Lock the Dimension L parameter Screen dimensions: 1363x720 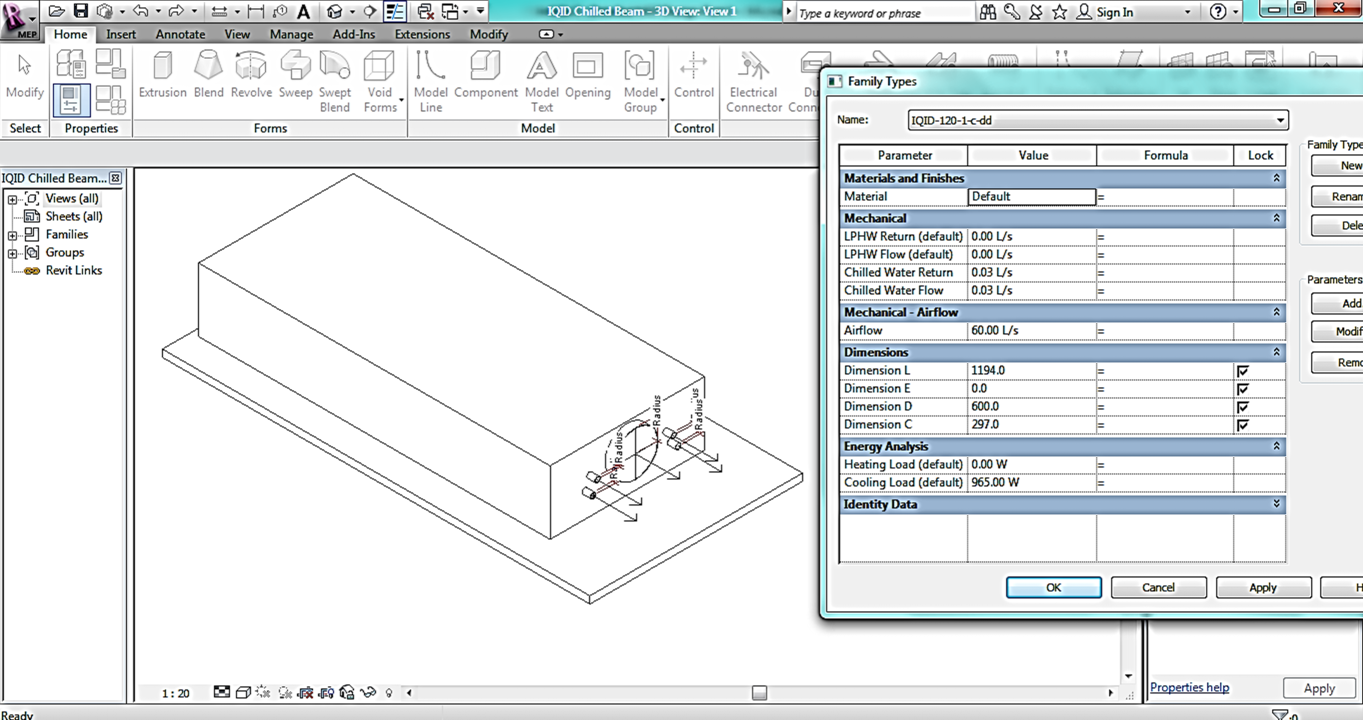[1242, 370]
